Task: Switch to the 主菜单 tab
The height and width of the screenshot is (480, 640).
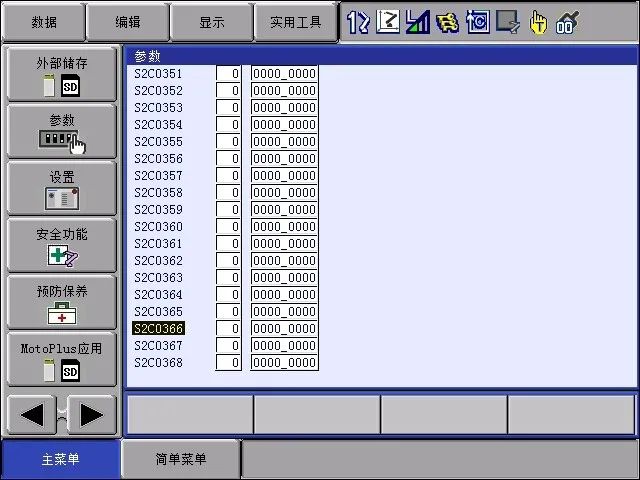Action: 60,459
